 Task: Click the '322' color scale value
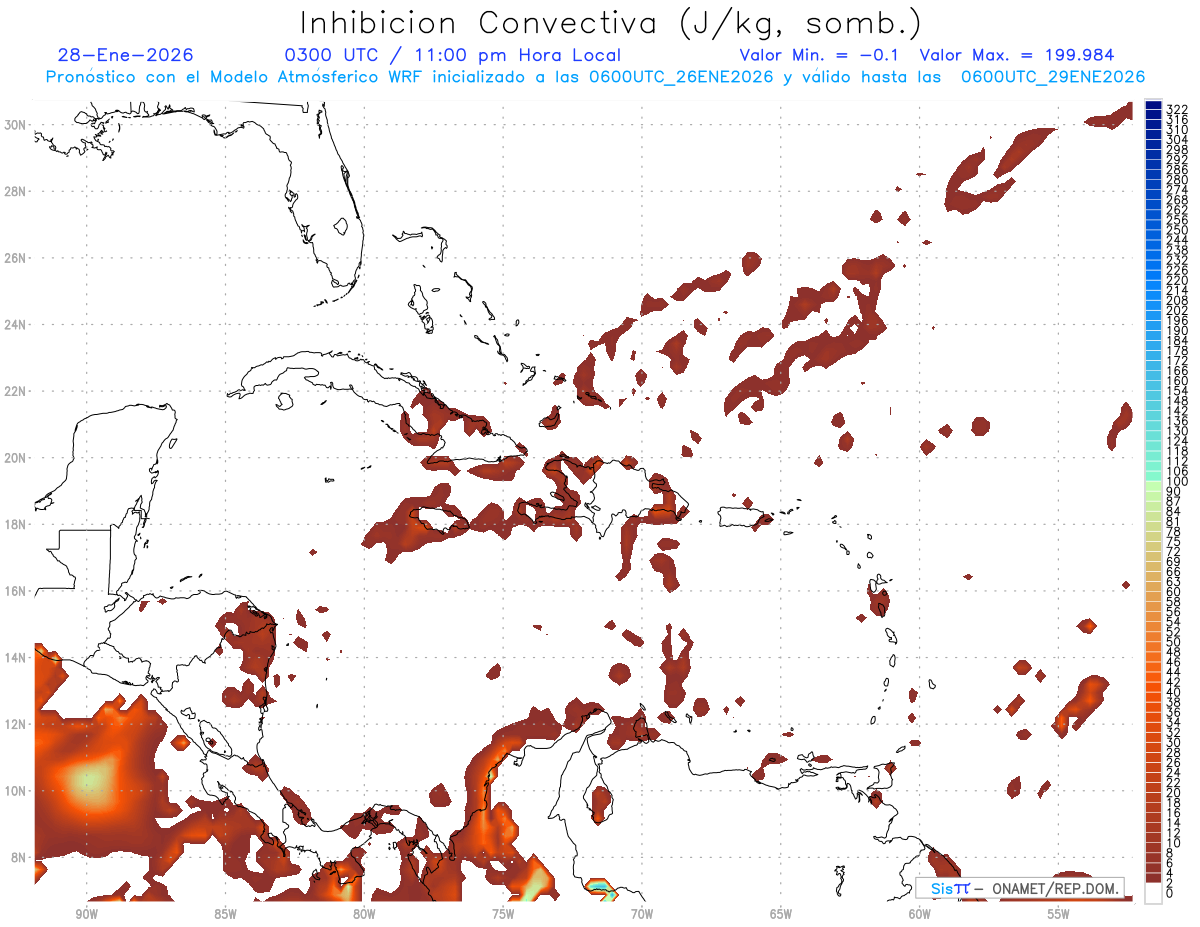(x=1176, y=108)
